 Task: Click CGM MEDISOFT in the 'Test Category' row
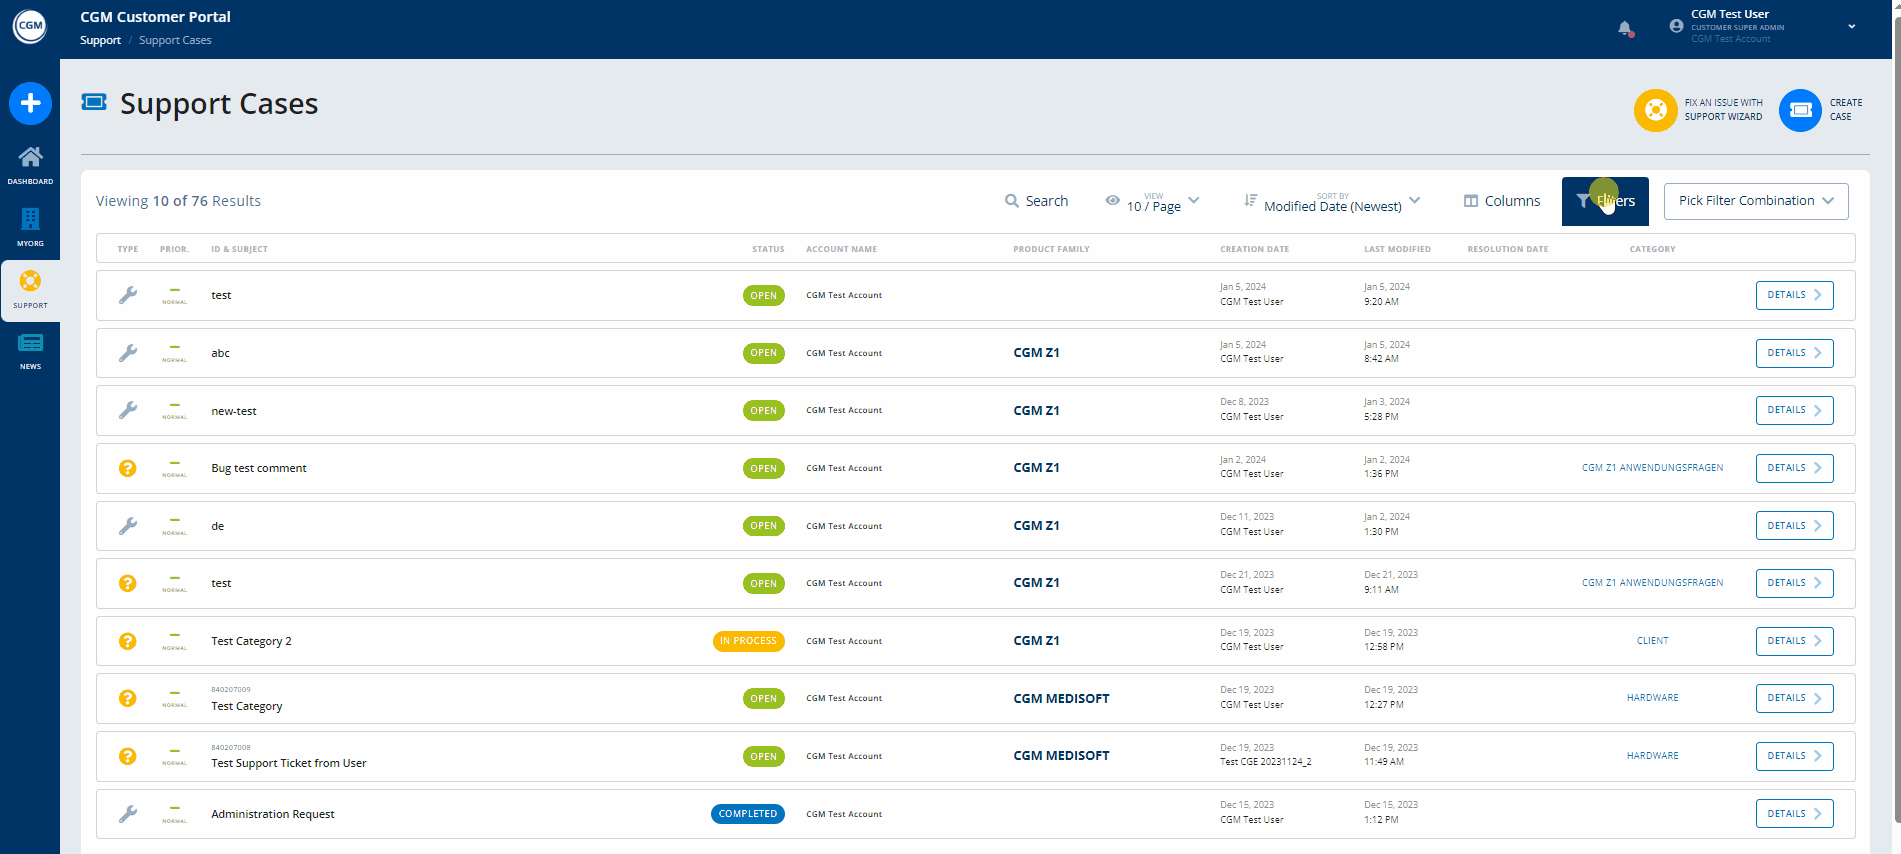[1061, 698]
